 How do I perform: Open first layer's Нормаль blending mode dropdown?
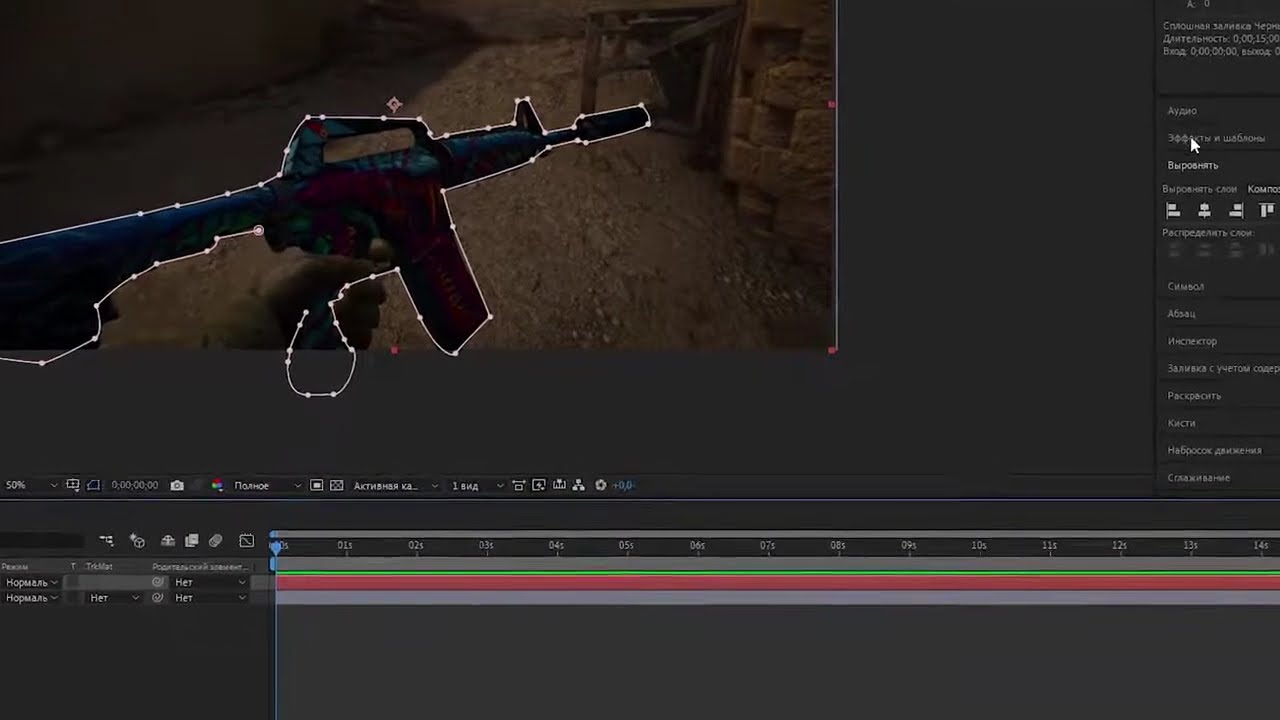32,582
